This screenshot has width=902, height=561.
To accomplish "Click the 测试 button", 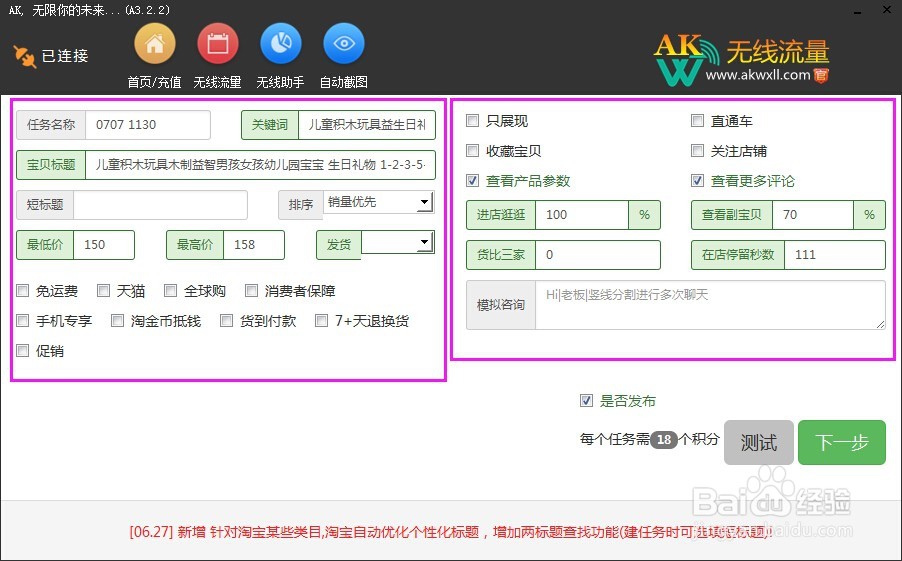I will click(x=759, y=442).
